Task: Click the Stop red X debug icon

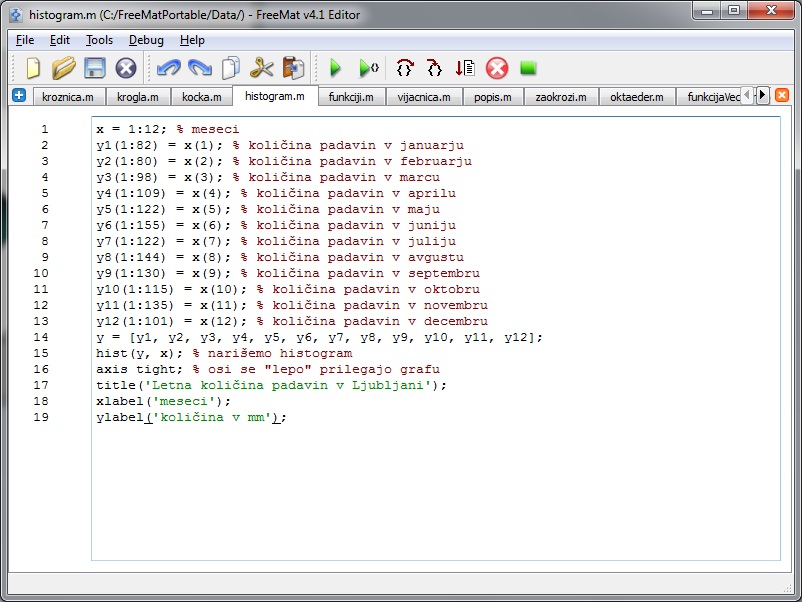Action: (497, 68)
